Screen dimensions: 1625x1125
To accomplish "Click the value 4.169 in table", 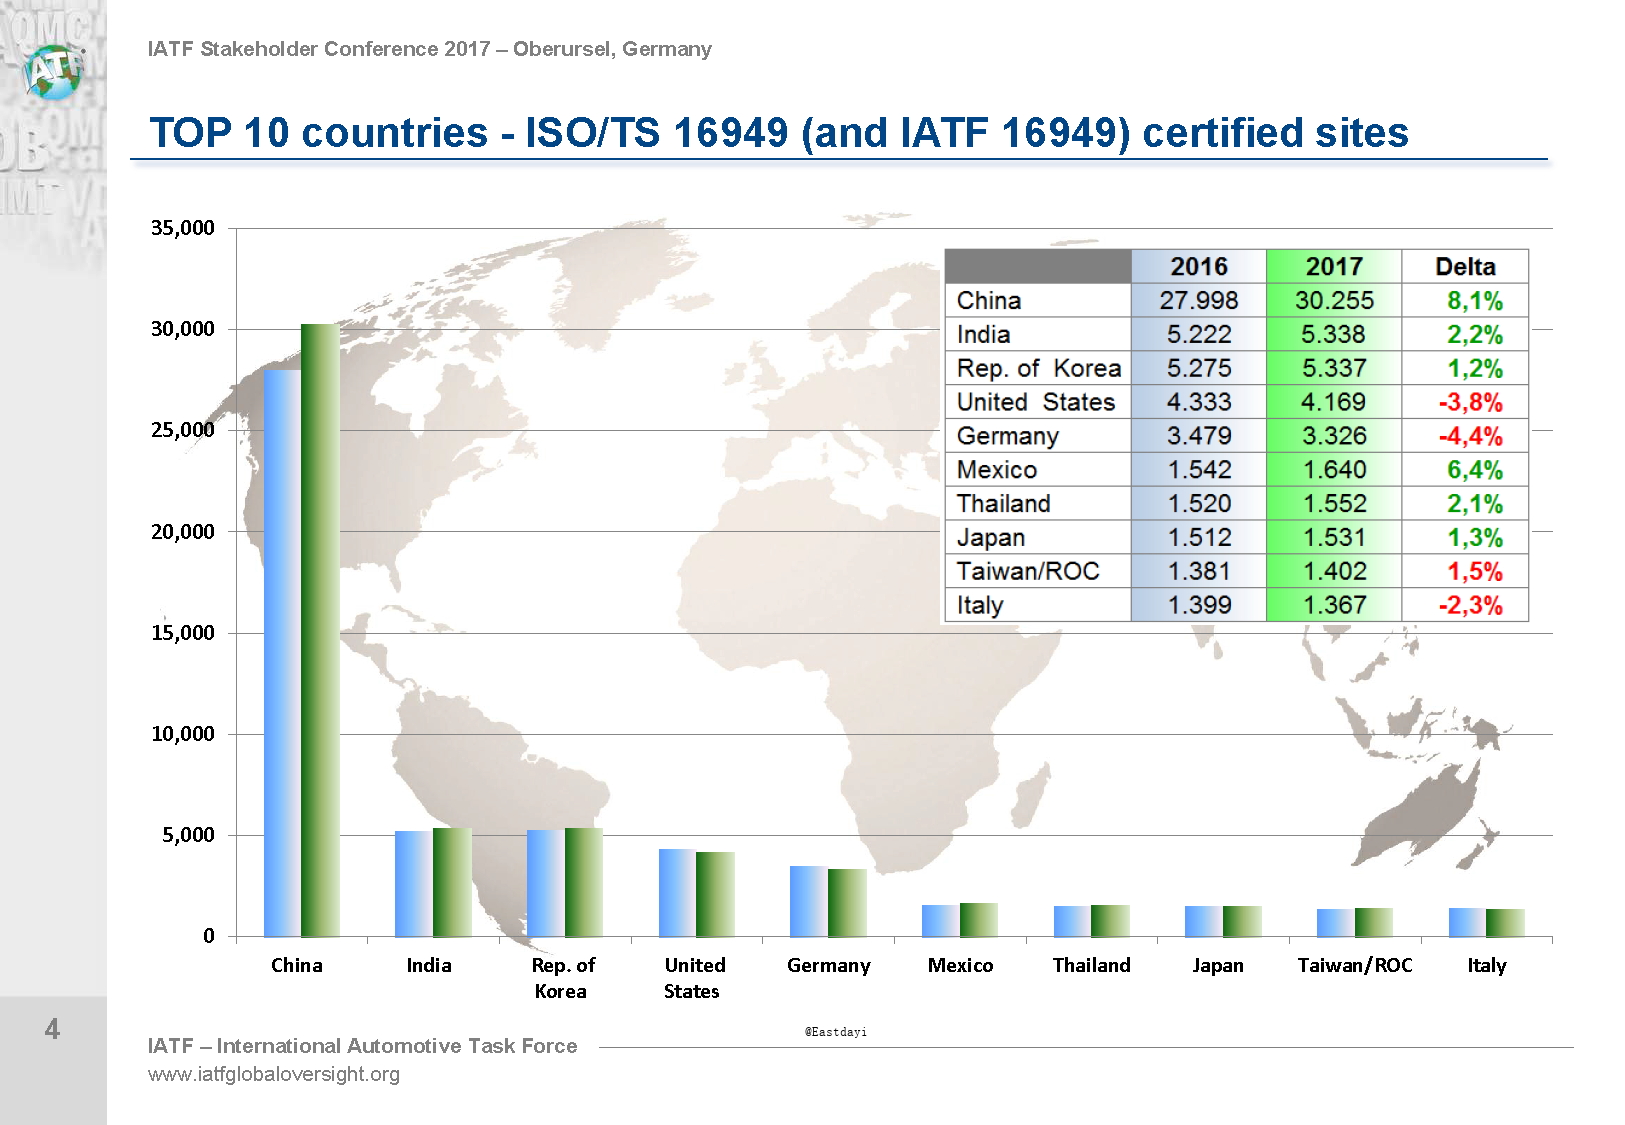I will pyautogui.click(x=1334, y=402).
